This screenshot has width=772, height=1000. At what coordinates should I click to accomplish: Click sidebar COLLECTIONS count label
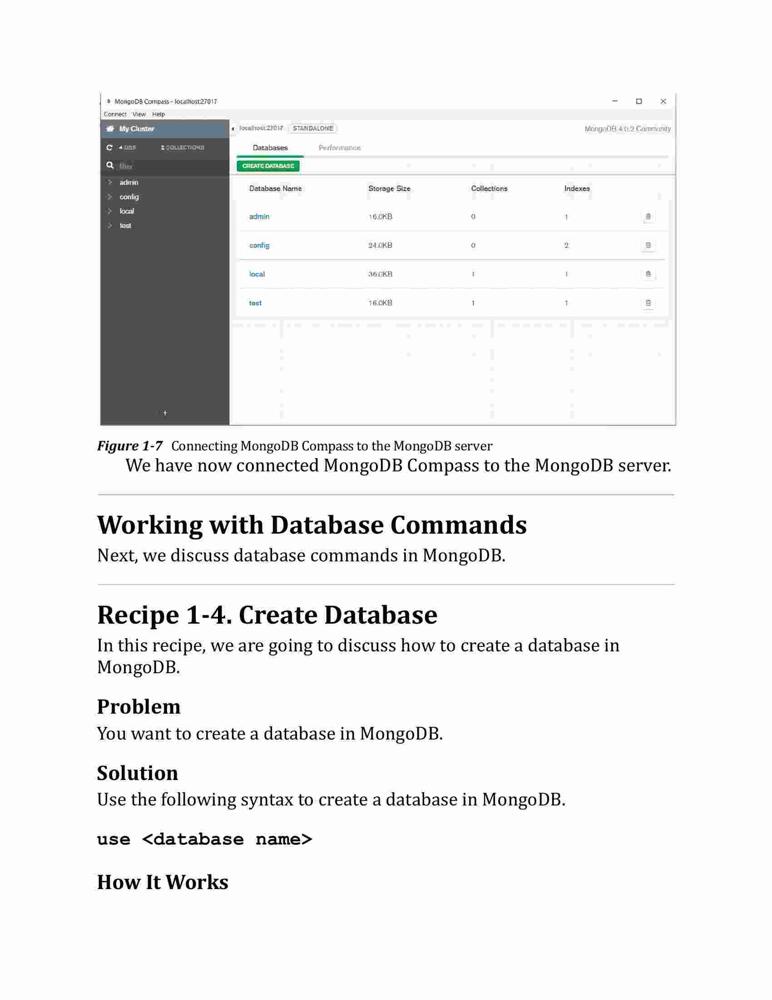click(x=183, y=147)
